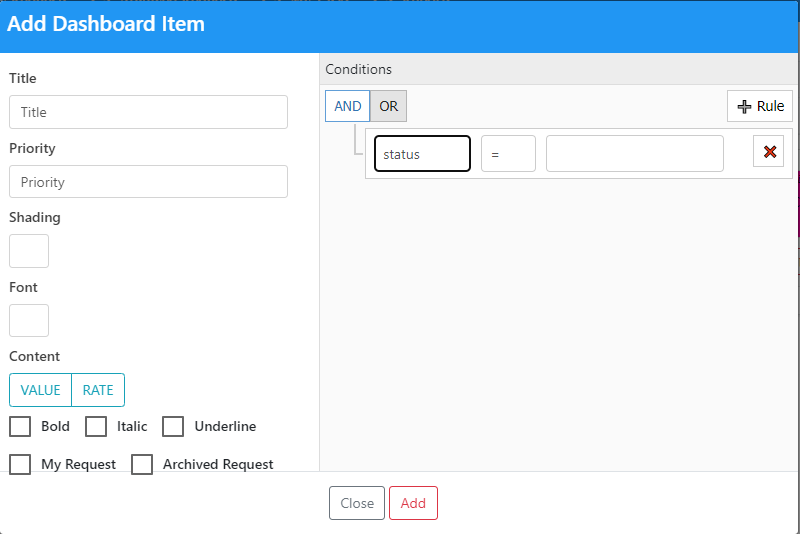Open the Shading color swatch
The height and width of the screenshot is (534, 800).
[29, 251]
